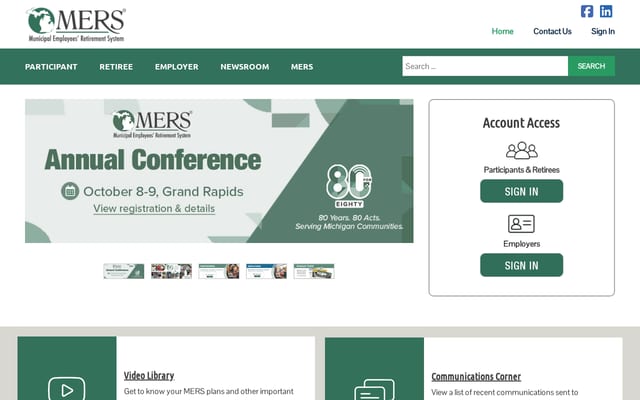This screenshot has height=400, width=640.
Task: Go to the Home link
Action: tap(502, 31)
